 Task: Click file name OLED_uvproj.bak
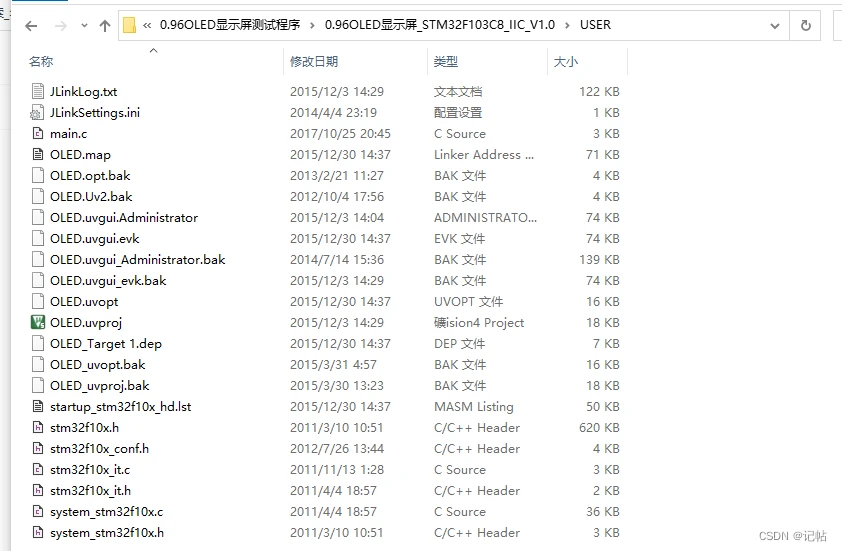click(x=100, y=386)
